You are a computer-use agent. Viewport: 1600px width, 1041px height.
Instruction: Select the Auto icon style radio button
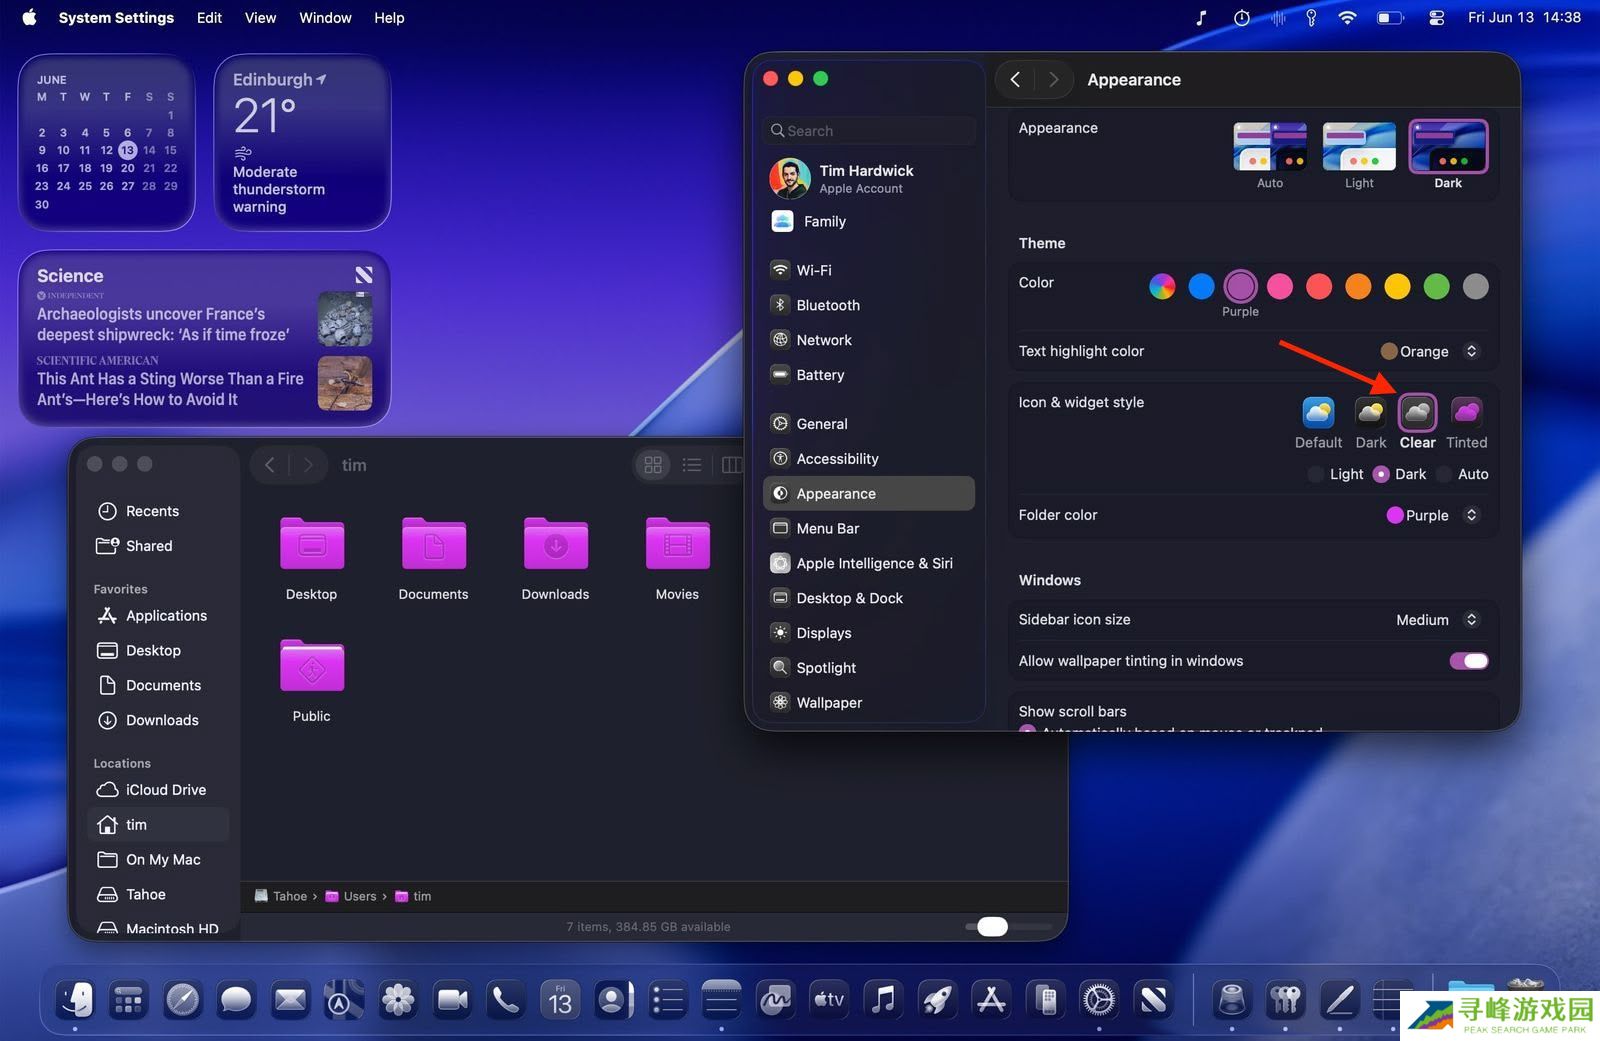coord(1443,474)
